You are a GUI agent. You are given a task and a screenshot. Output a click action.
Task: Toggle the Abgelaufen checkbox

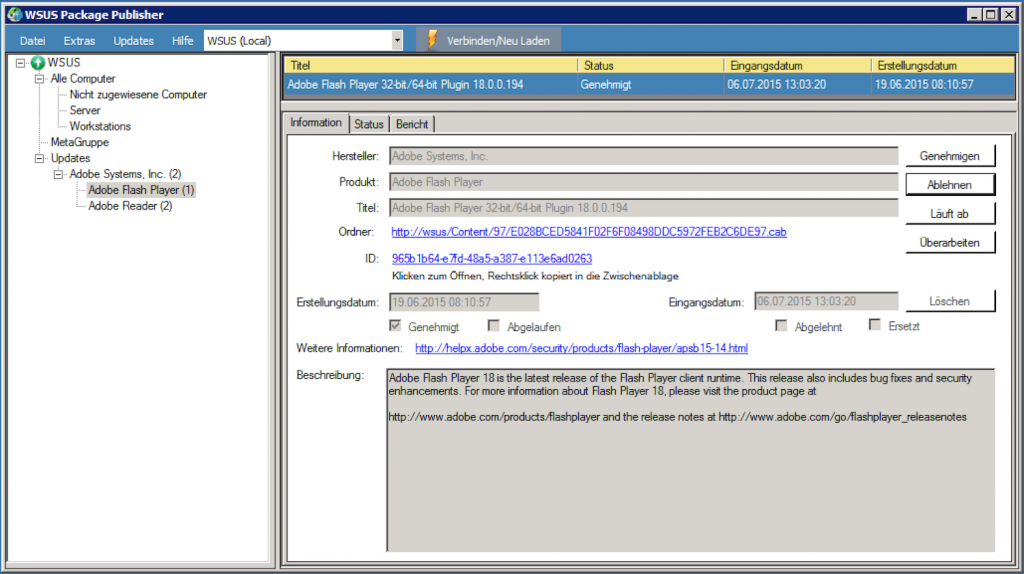point(494,325)
